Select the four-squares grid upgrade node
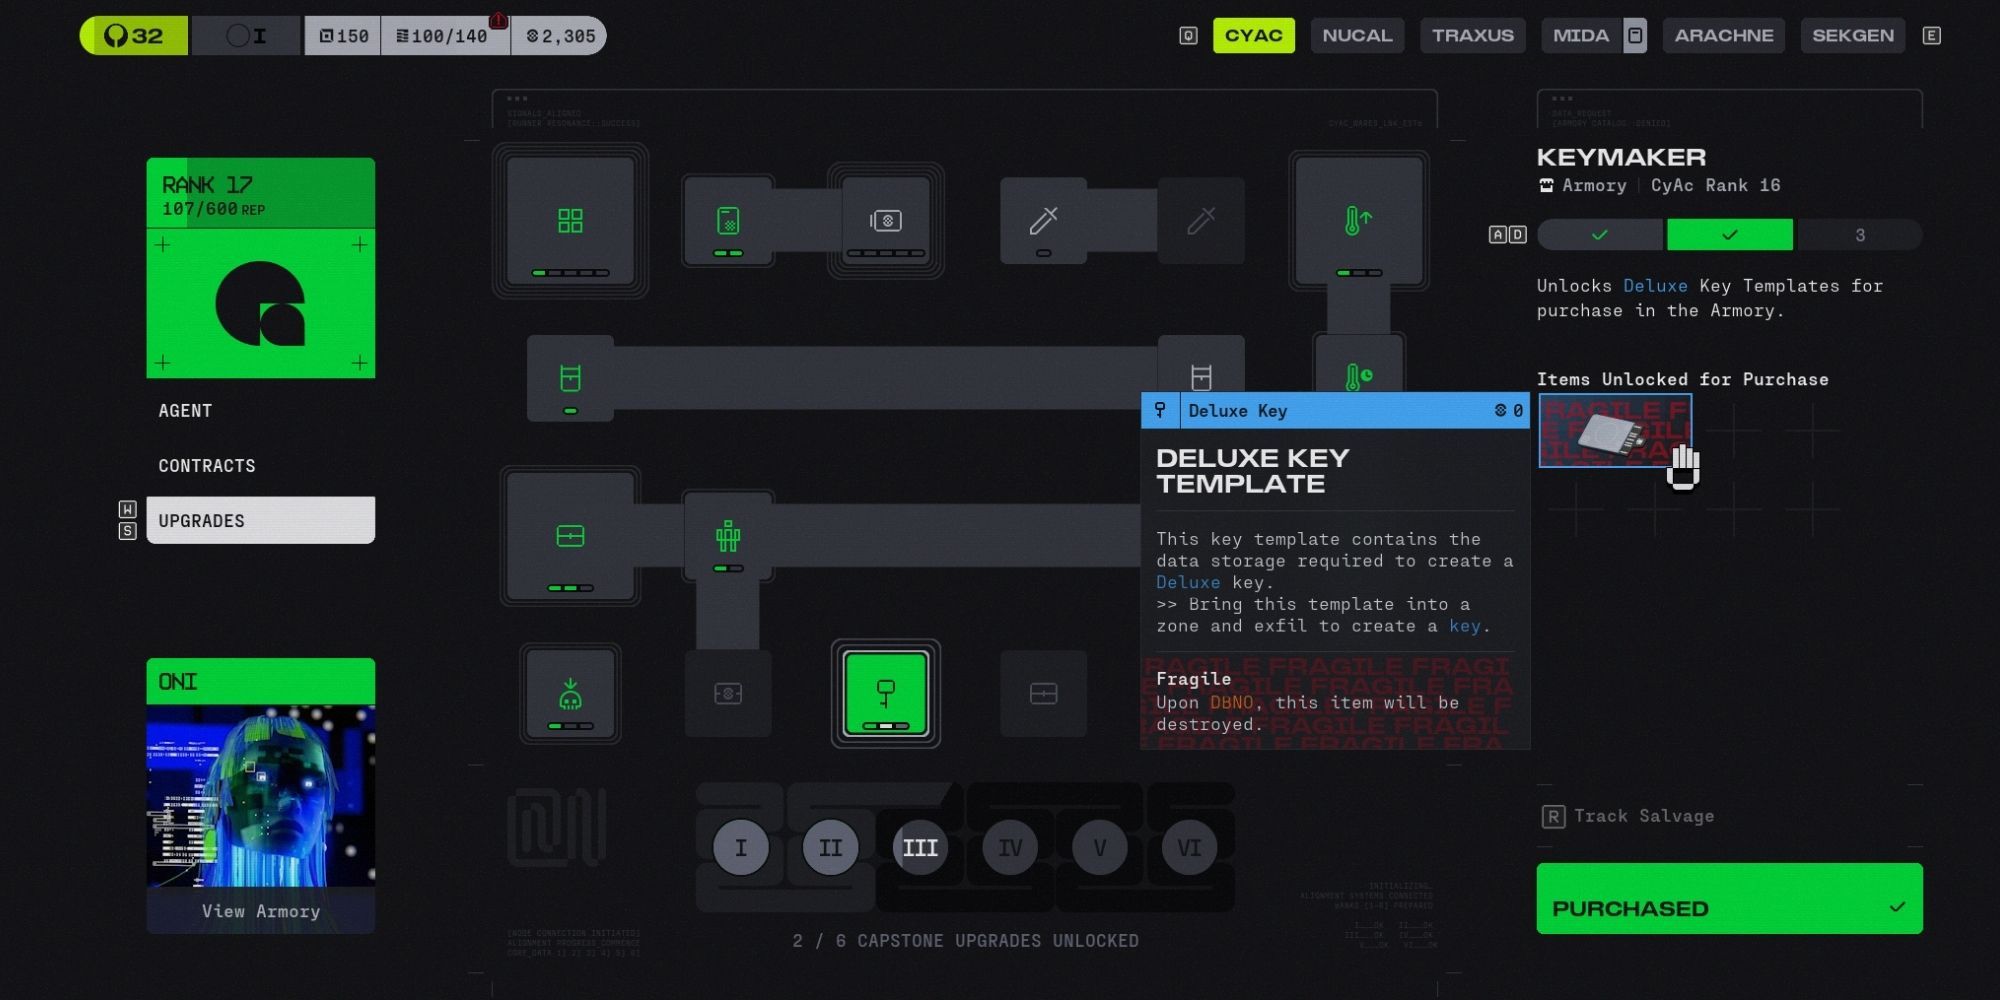 tap(570, 221)
